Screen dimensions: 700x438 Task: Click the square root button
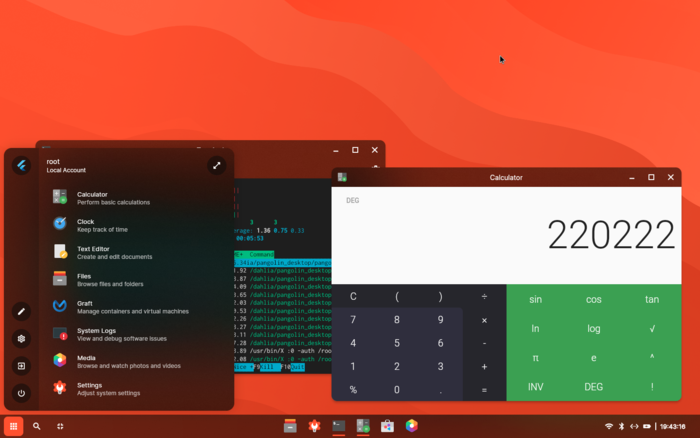652,329
